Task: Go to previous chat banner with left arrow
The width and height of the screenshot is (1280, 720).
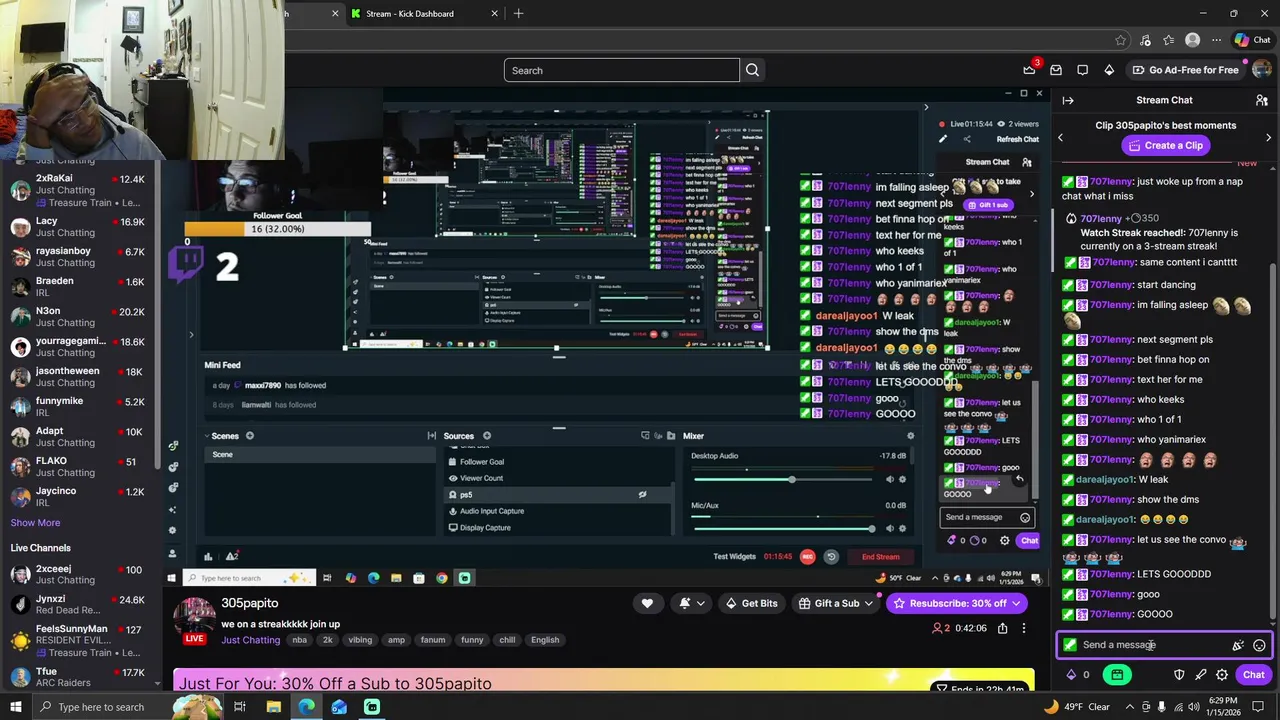Action: click(1061, 138)
